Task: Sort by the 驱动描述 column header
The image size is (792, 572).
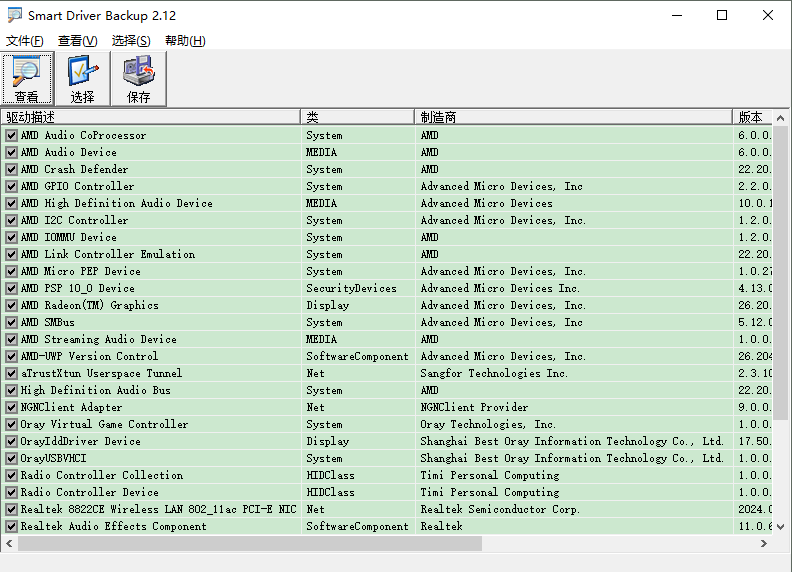Action: 151,117
